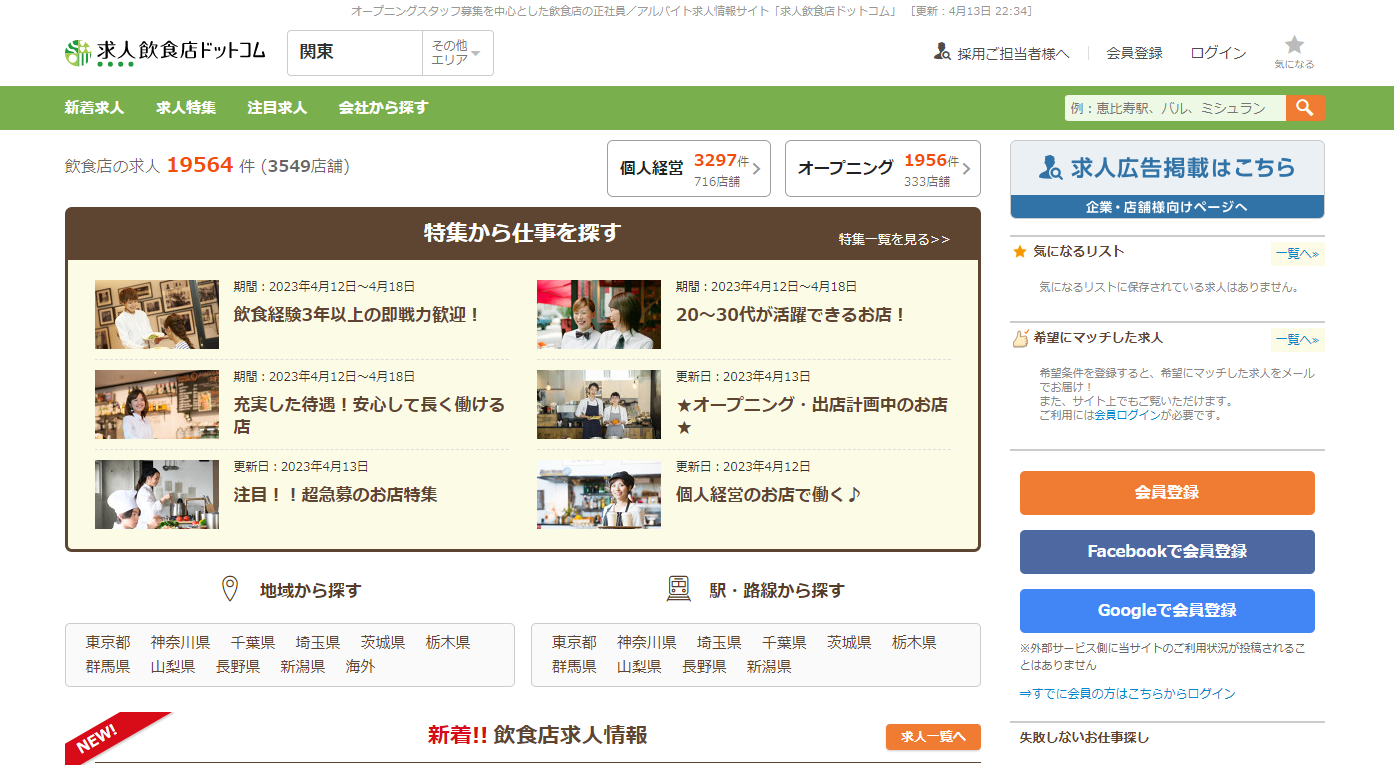Click the map pin 地域から探す icon
This screenshot has height=765, width=1394.
(230, 589)
